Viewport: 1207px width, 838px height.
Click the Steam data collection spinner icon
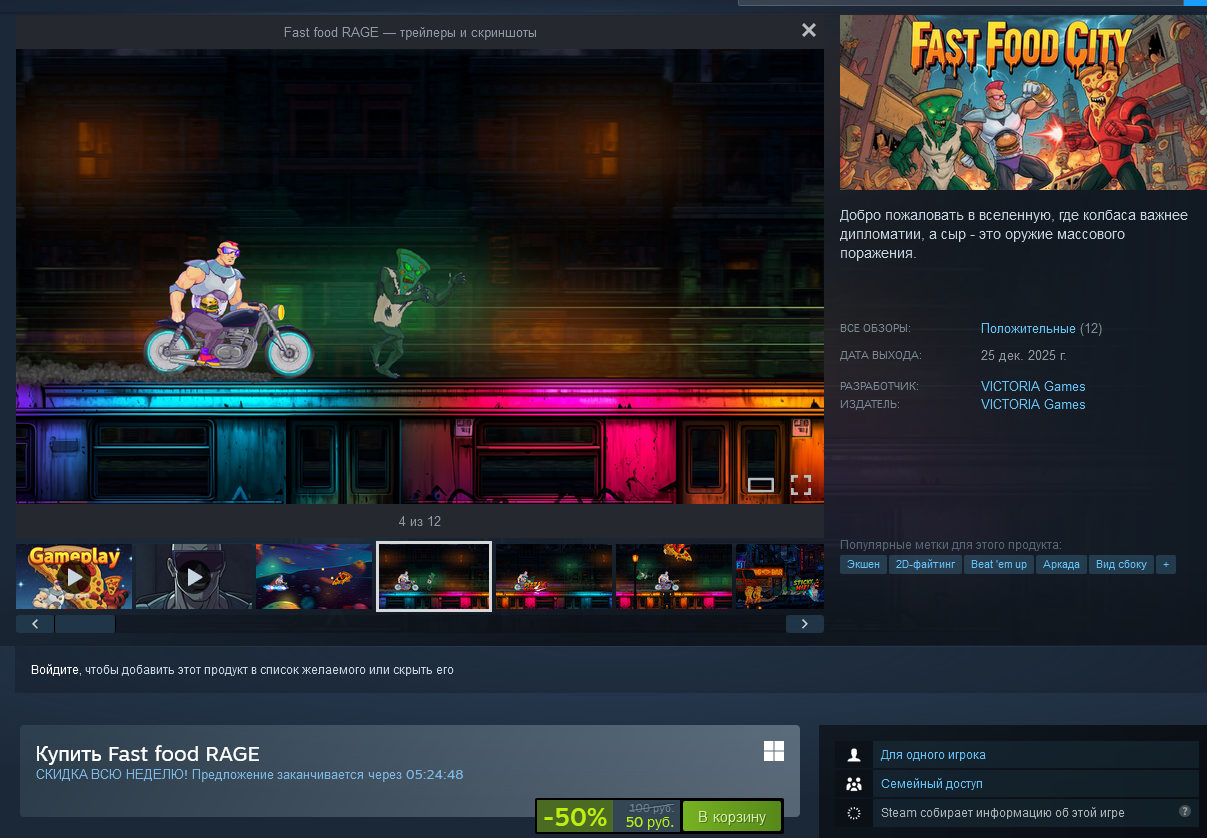pyautogui.click(x=854, y=813)
